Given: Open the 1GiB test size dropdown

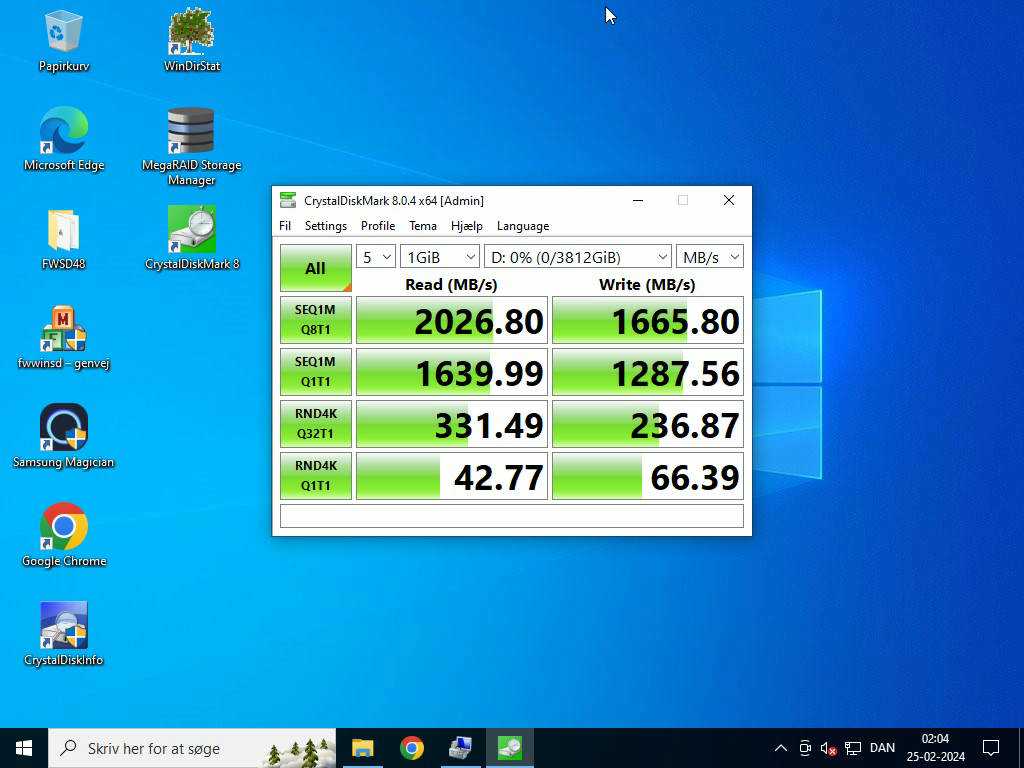Looking at the screenshot, I should (x=440, y=257).
